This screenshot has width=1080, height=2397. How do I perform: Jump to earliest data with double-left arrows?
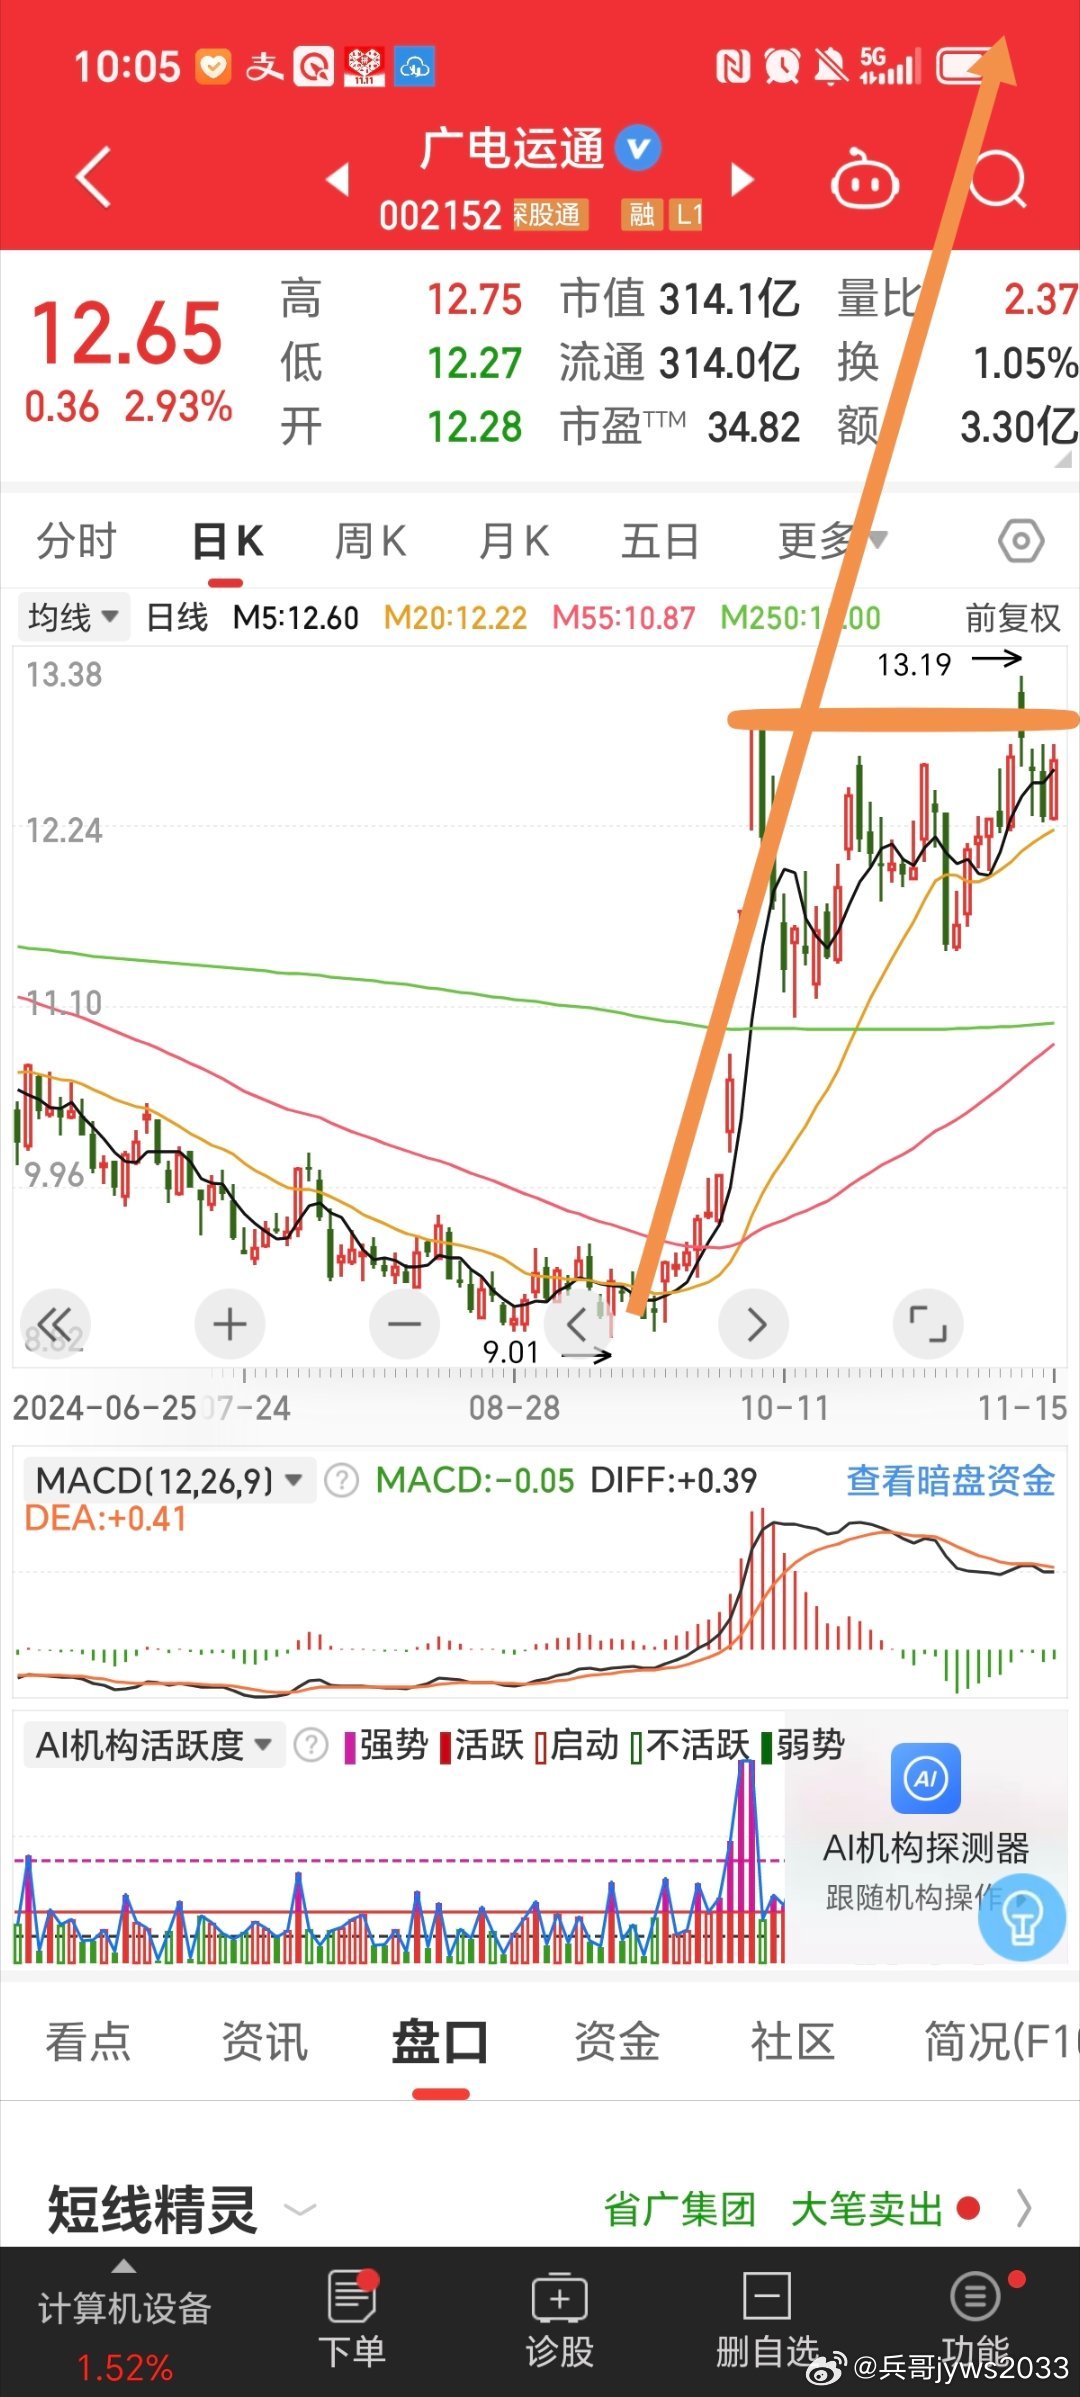tap(56, 1324)
